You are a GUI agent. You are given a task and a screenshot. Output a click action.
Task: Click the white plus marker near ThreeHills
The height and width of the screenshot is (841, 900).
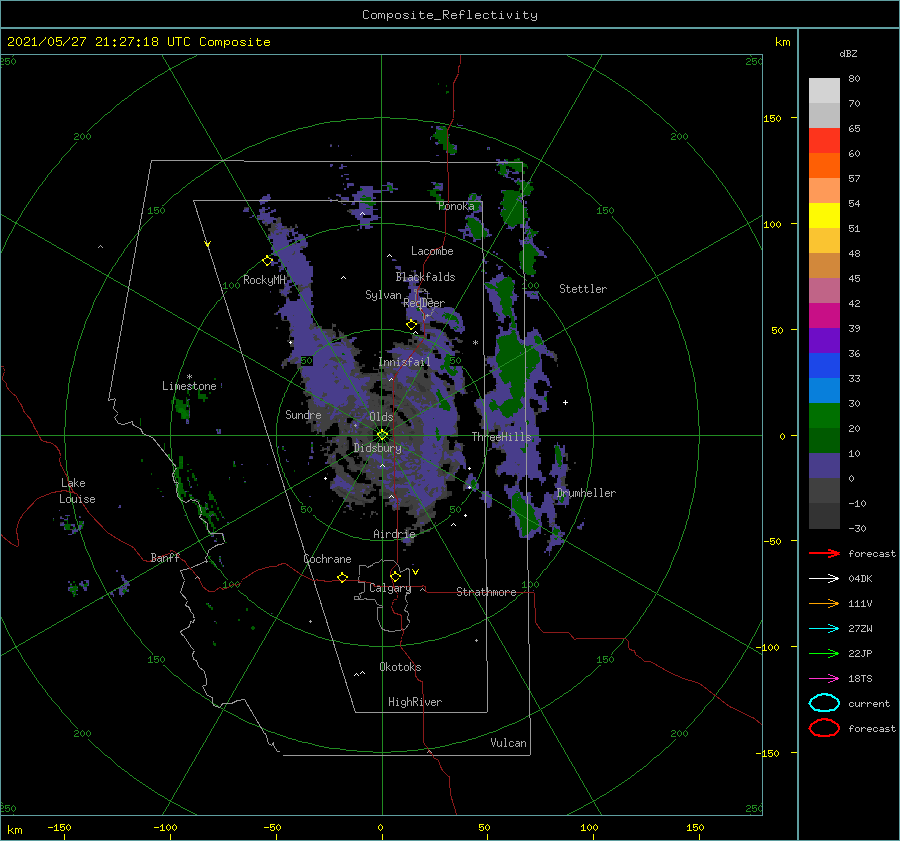[565, 402]
